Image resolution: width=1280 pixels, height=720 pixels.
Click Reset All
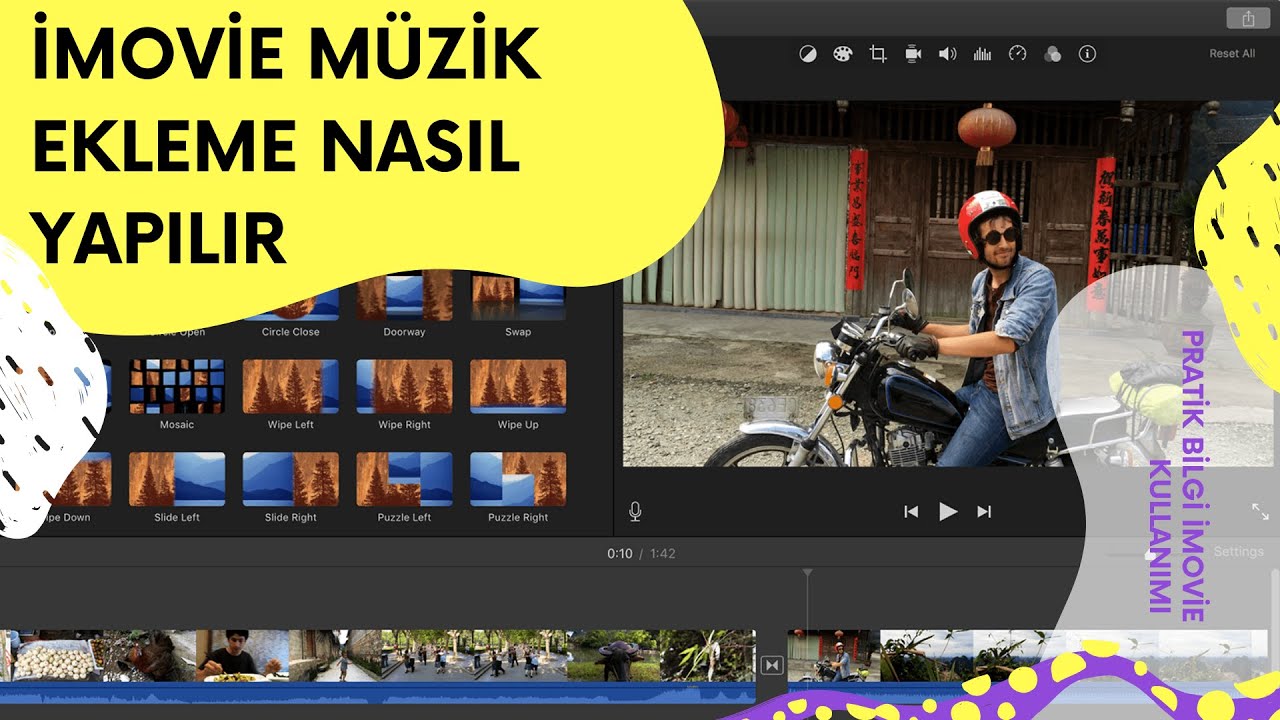[1232, 54]
